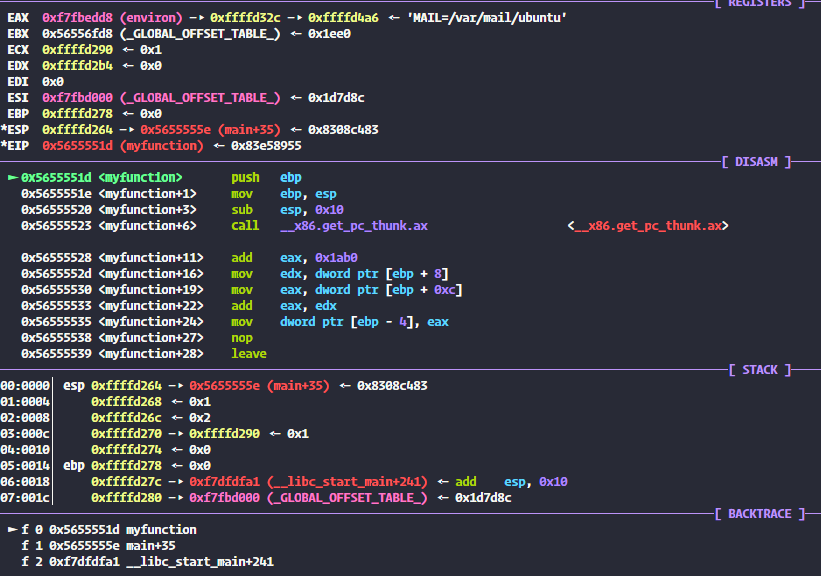Screen dimensions: 821x576
Task: Click stack row 07:001c _GLOBAL_OFFSET_TABLE_ pointer
Action: point(308,499)
